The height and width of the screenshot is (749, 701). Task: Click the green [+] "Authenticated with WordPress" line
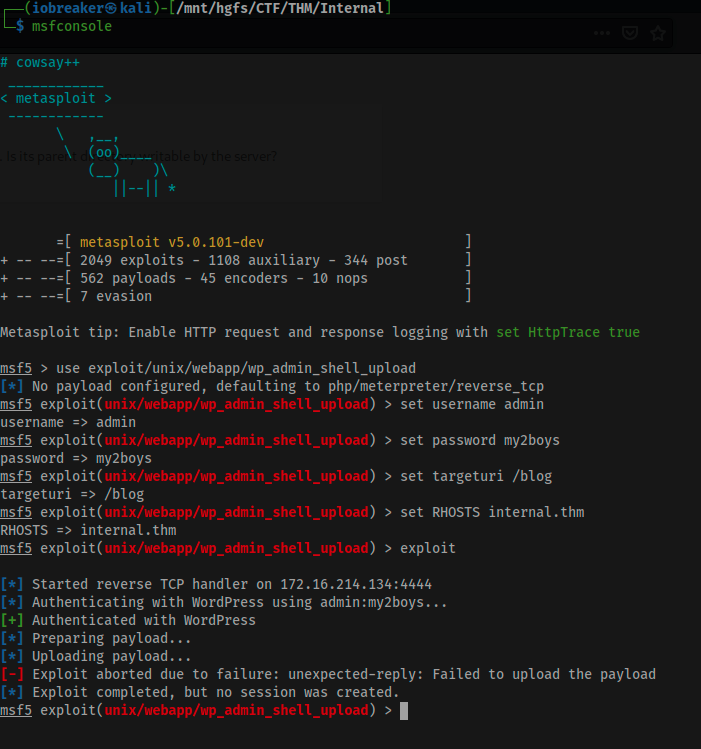click(x=128, y=621)
